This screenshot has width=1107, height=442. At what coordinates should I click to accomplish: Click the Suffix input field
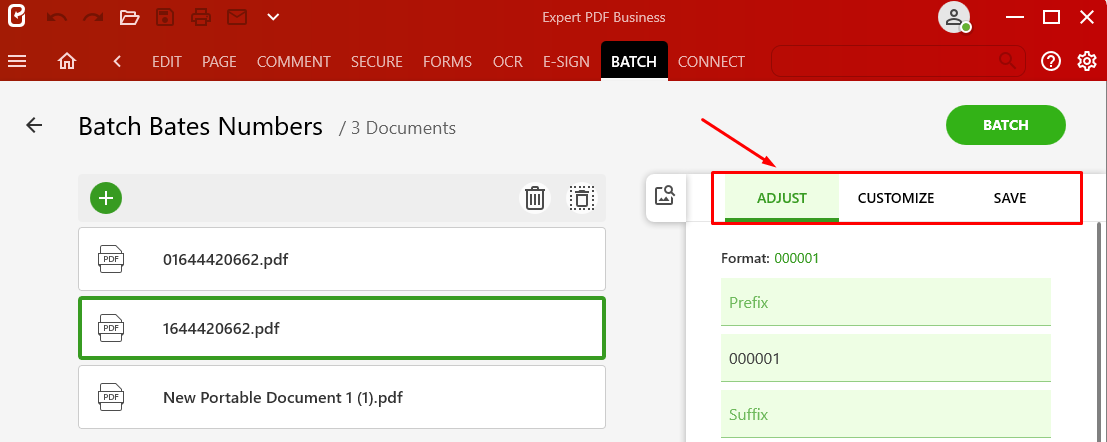[886, 414]
